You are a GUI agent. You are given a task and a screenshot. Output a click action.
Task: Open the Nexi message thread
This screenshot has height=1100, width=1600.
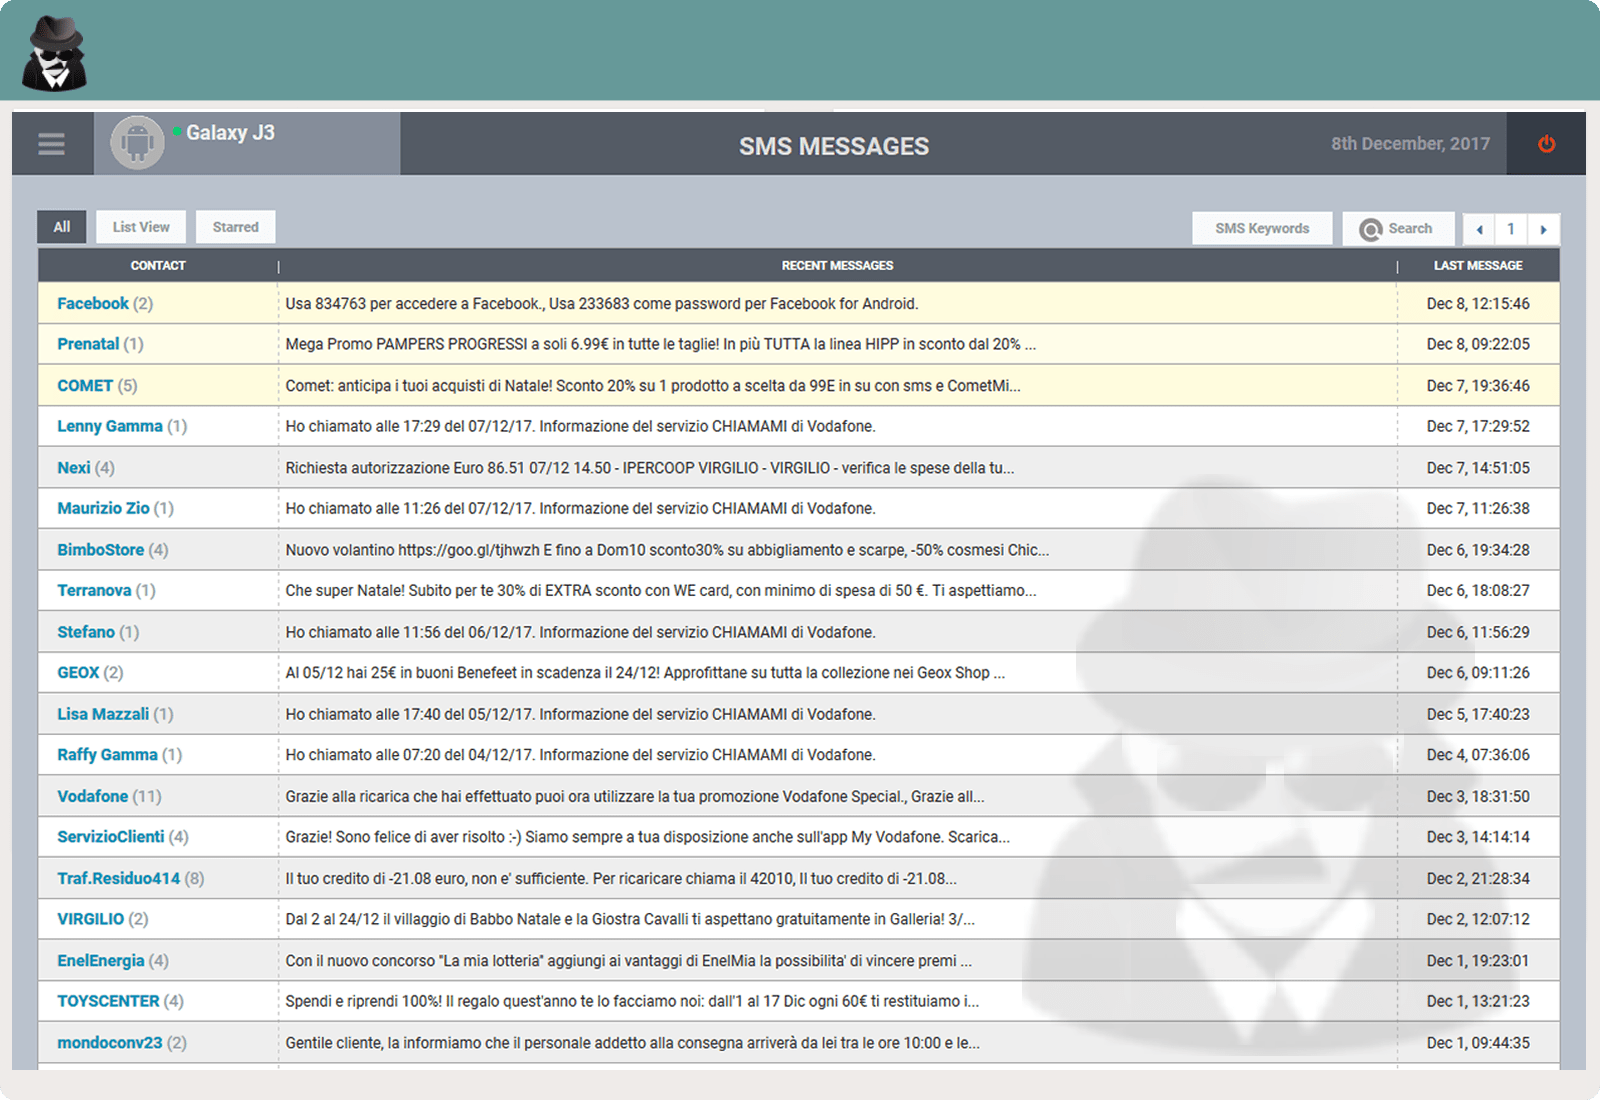(74, 468)
